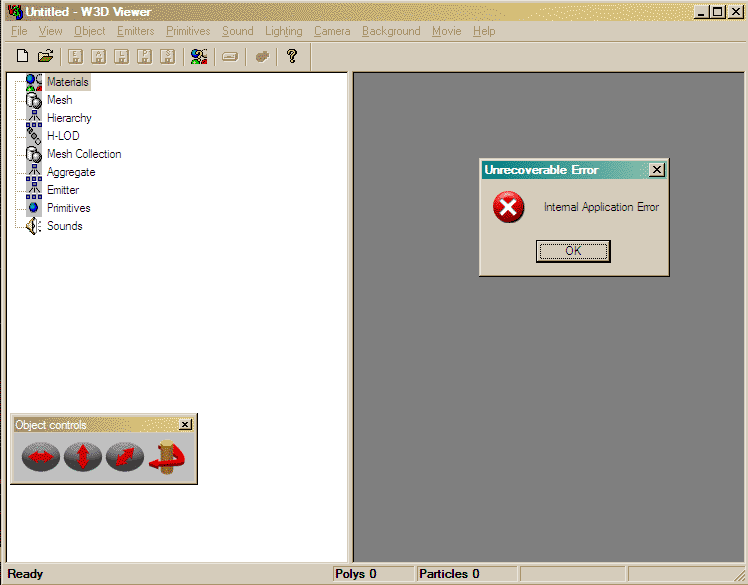Select Mesh Collection tree node

84,154
